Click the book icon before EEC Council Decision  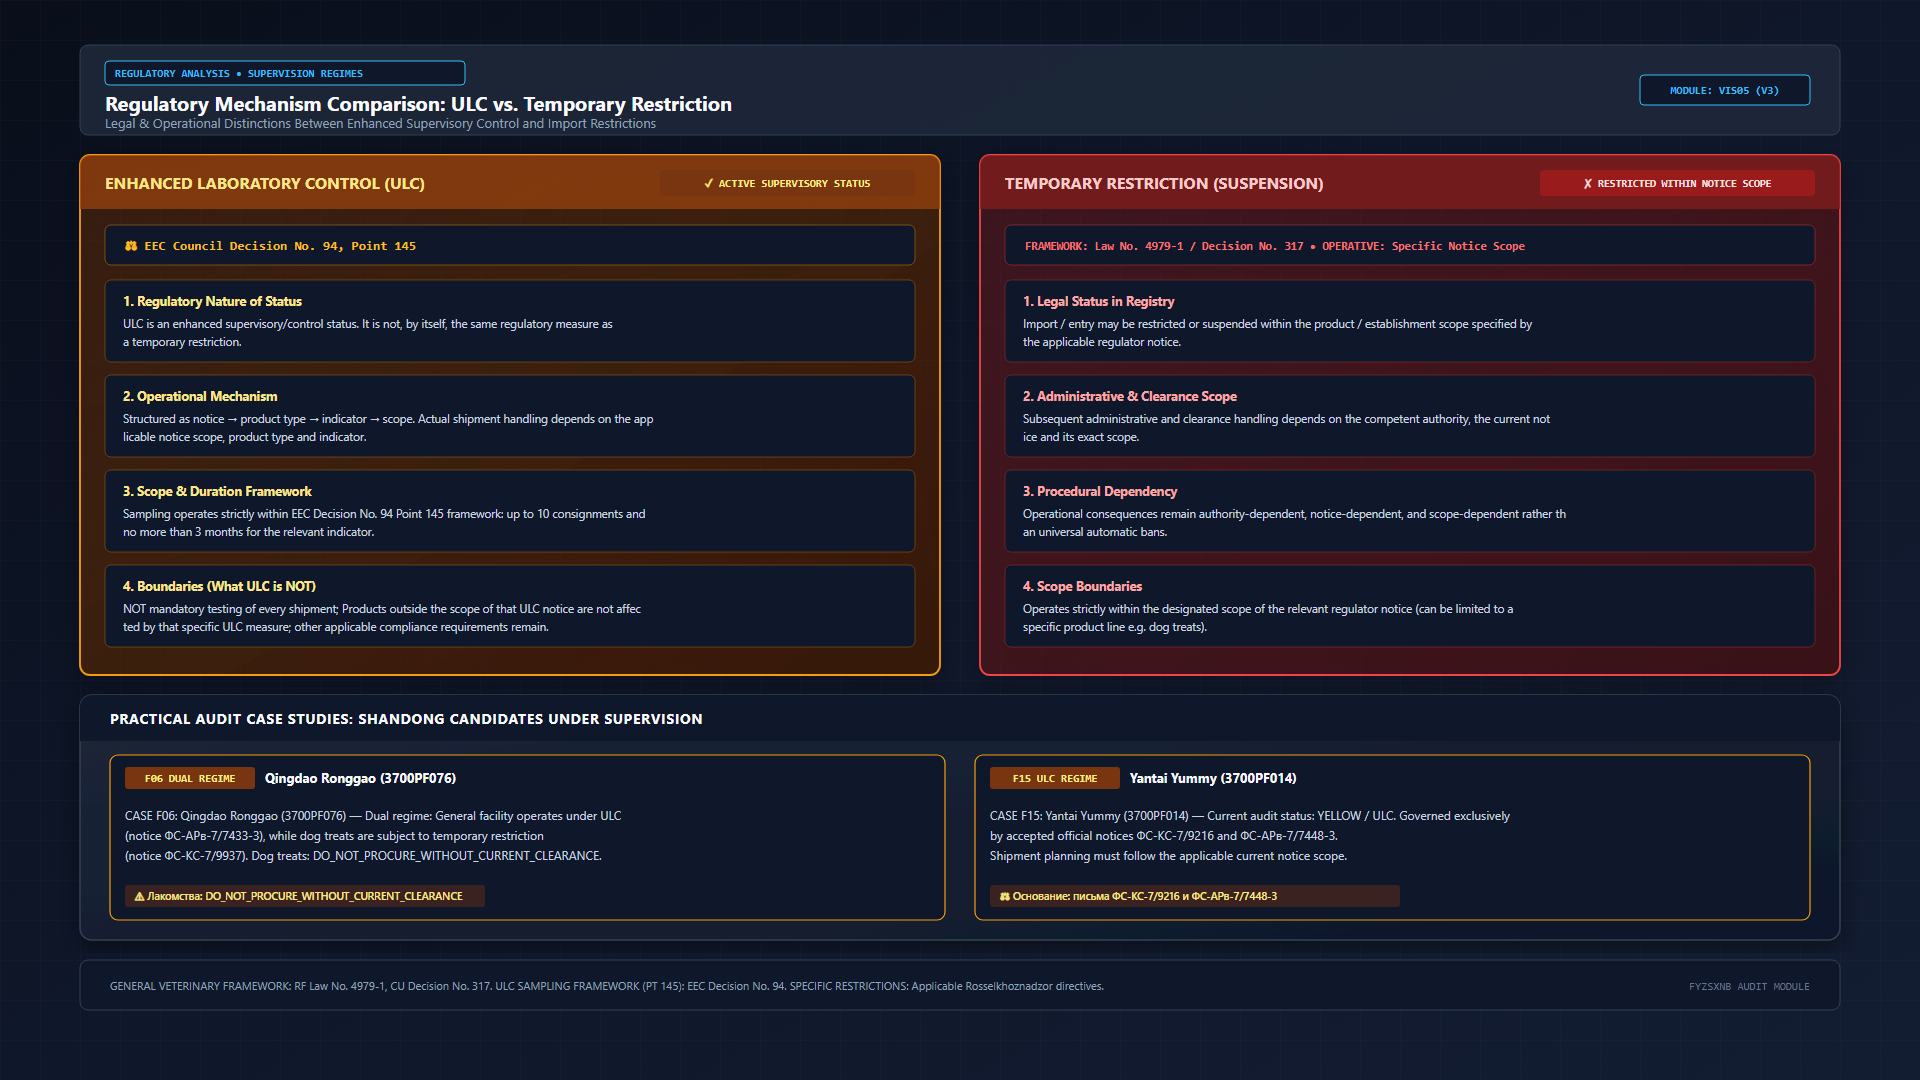131,246
